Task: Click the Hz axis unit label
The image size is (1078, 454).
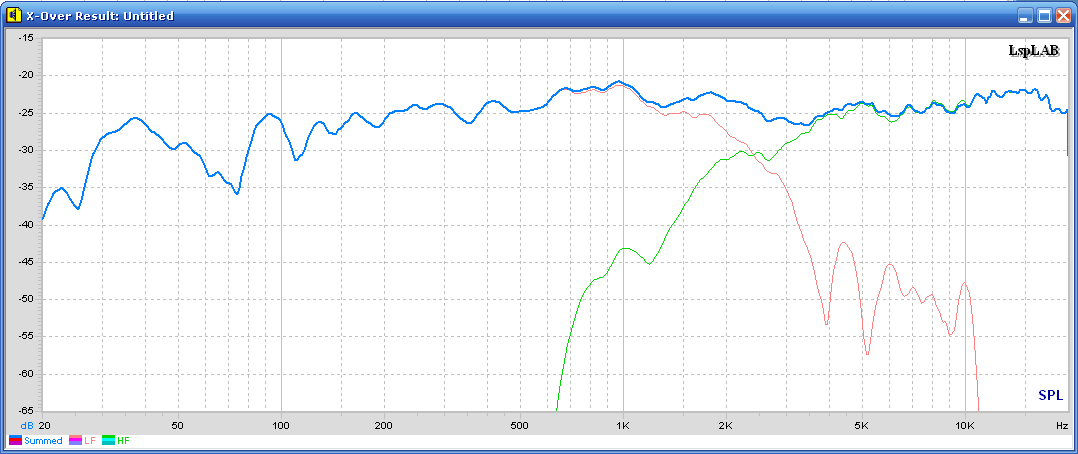Action: [x=1062, y=426]
